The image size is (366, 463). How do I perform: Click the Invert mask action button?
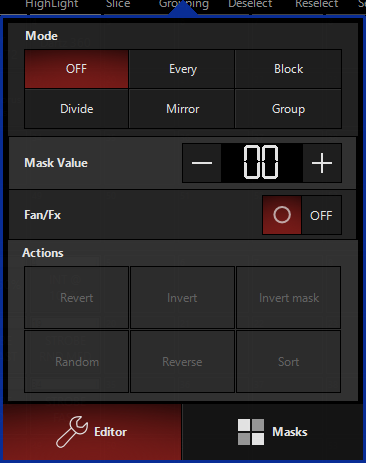click(x=289, y=297)
